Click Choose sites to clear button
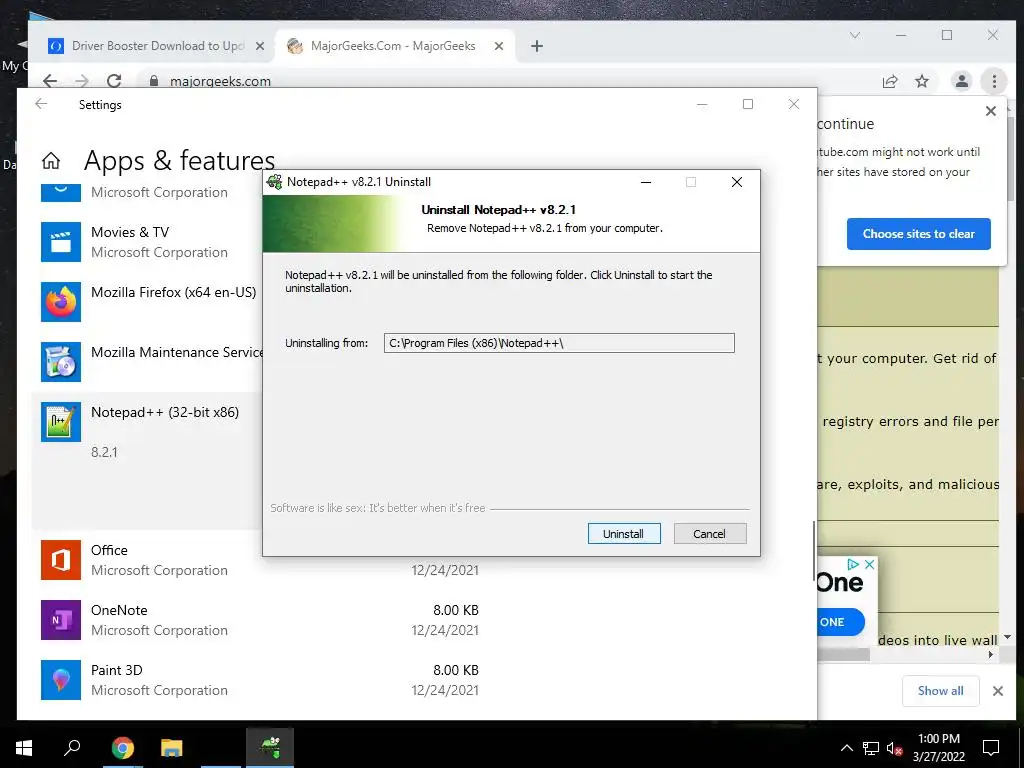The height and width of the screenshot is (768, 1024). [x=918, y=234]
